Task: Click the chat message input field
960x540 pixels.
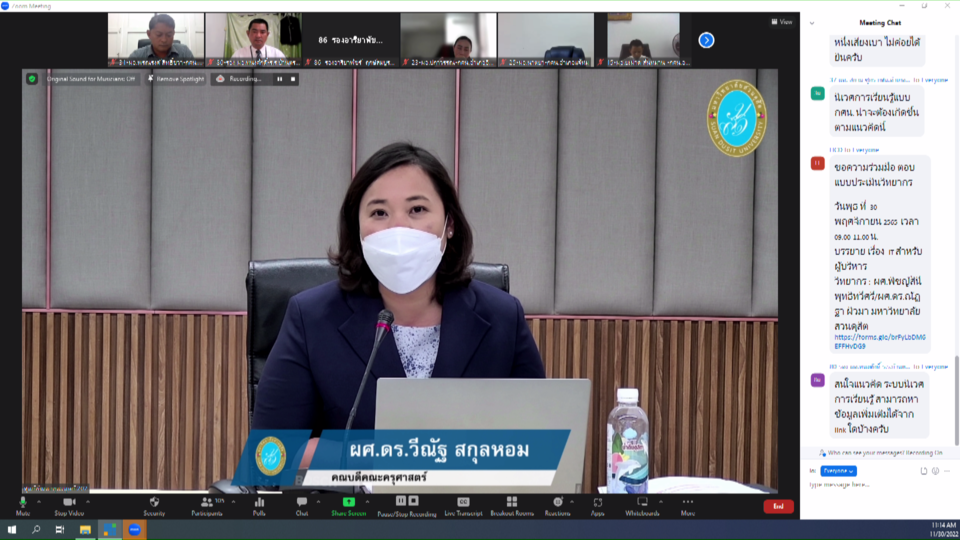Action: coord(879,485)
